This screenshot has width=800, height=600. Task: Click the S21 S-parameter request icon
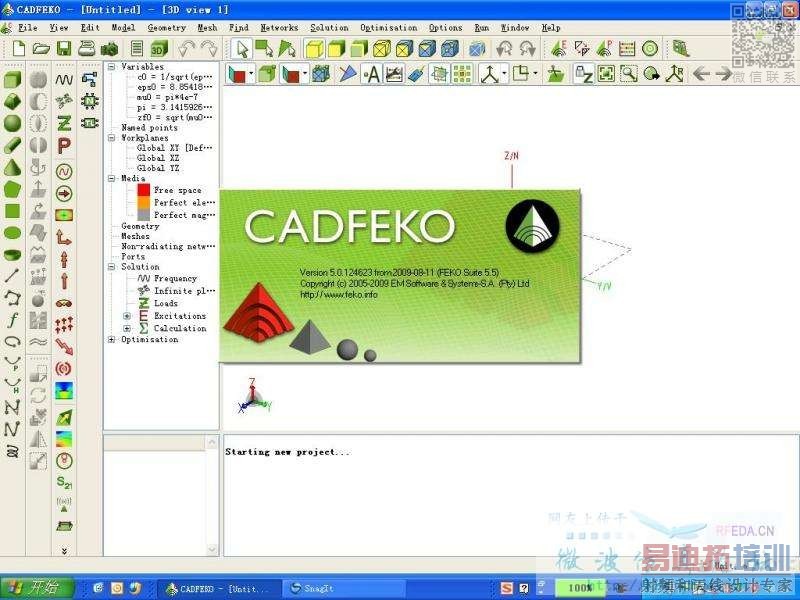coord(64,482)
